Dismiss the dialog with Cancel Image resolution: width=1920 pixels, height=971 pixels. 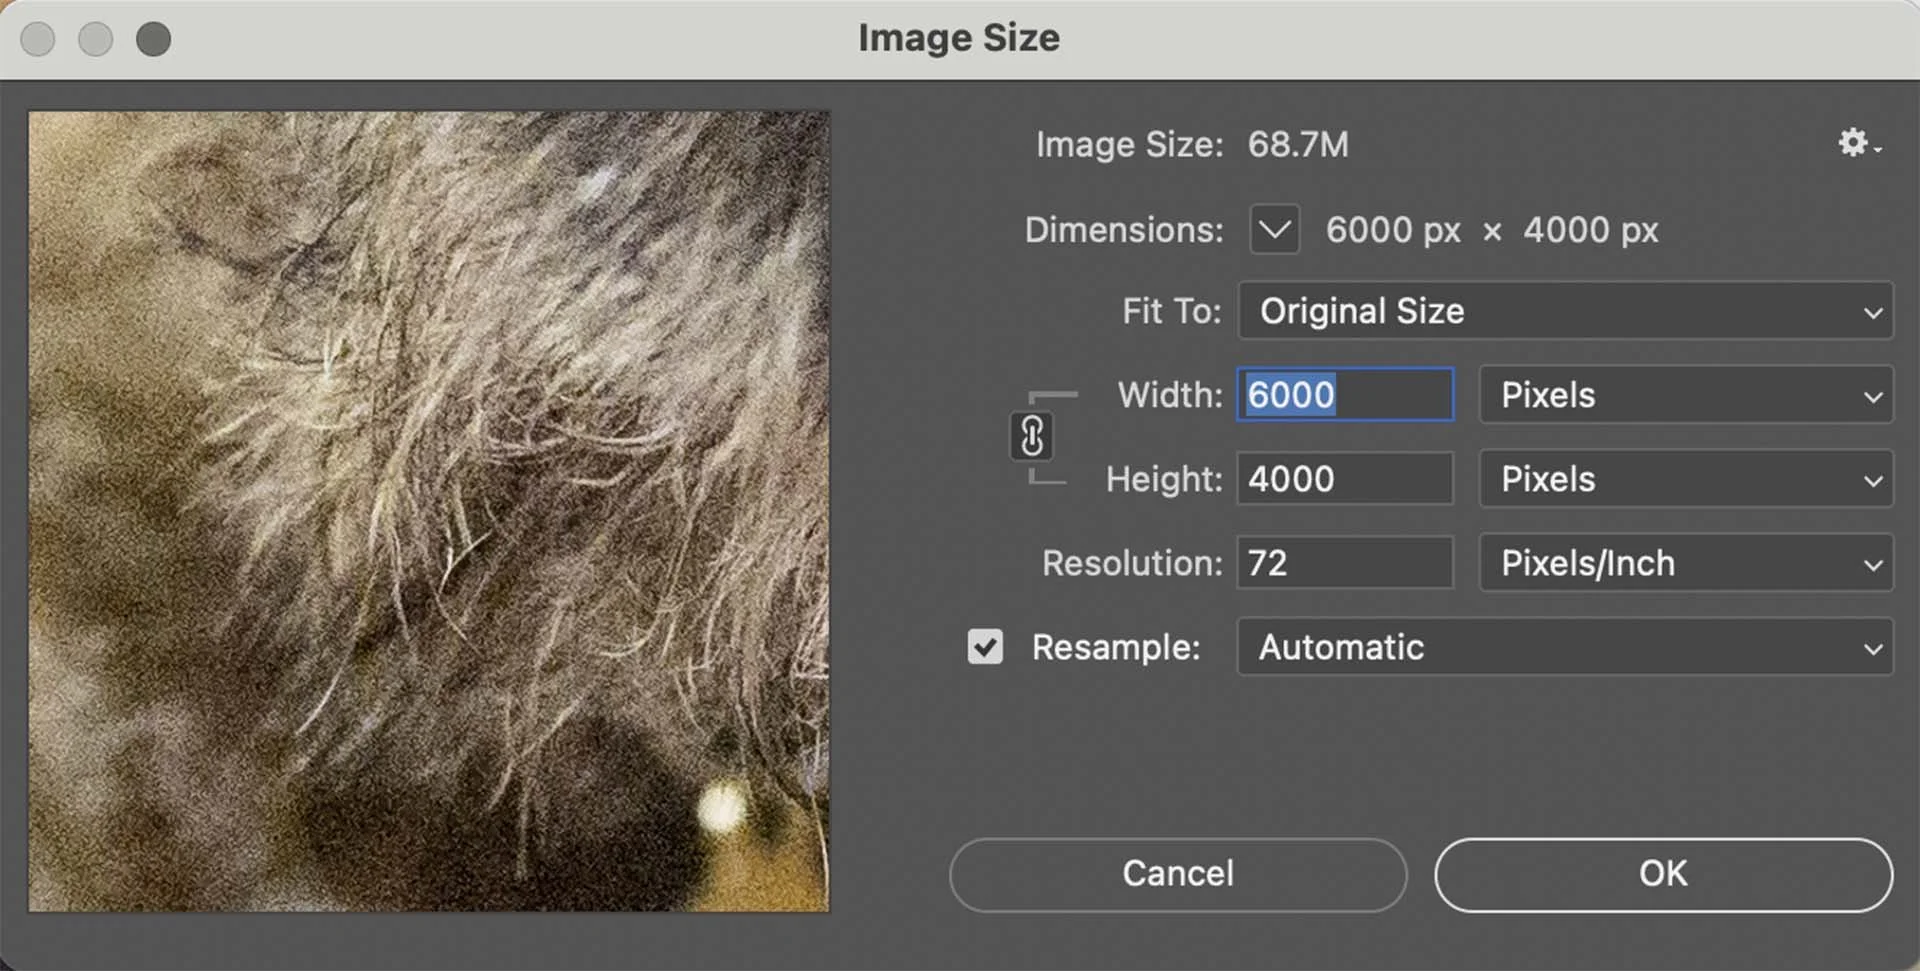coord(1177,873)
